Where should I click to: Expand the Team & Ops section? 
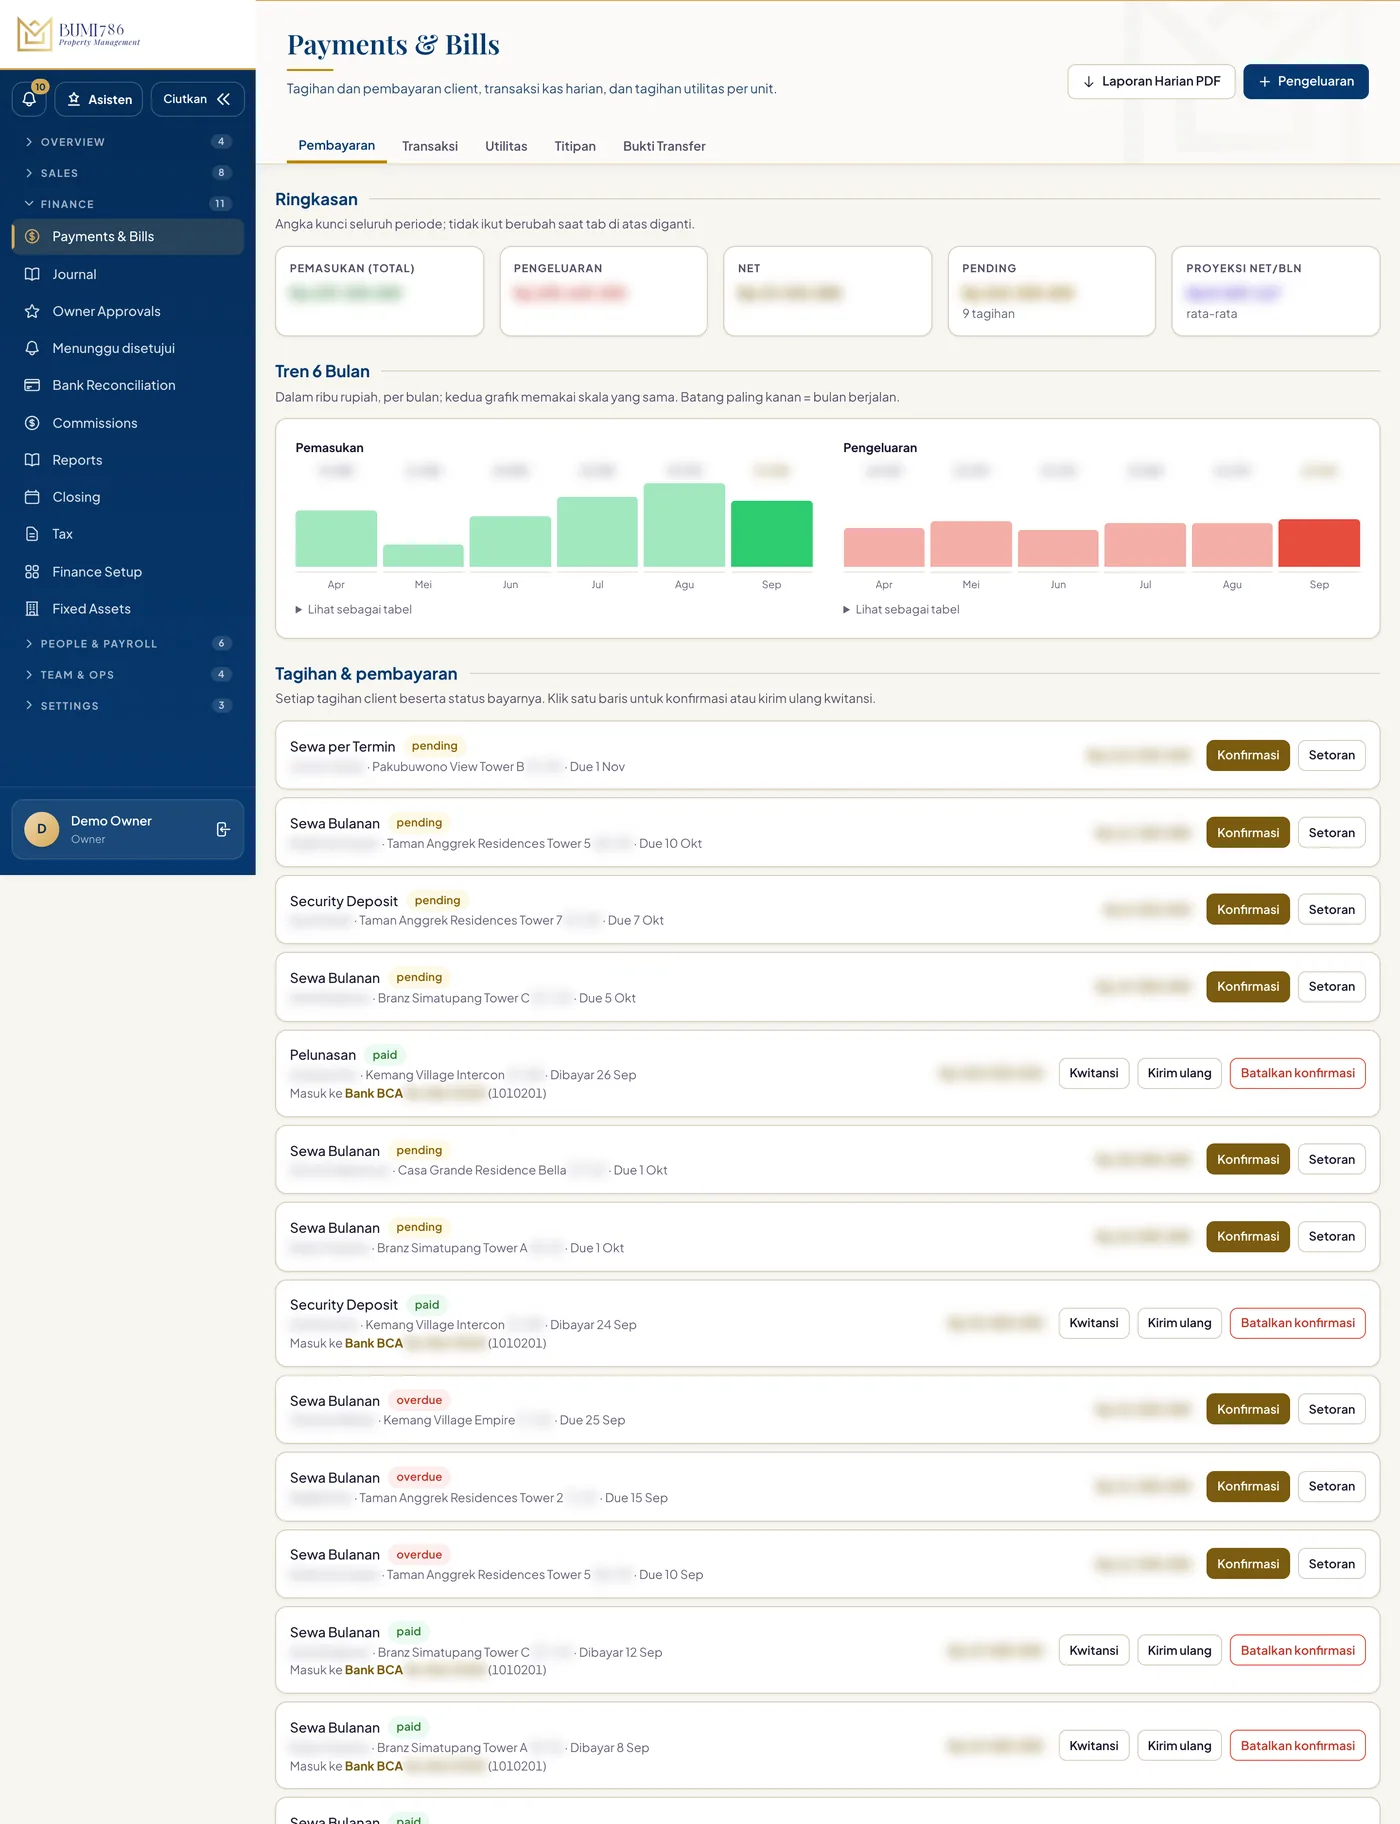point(128,675)
